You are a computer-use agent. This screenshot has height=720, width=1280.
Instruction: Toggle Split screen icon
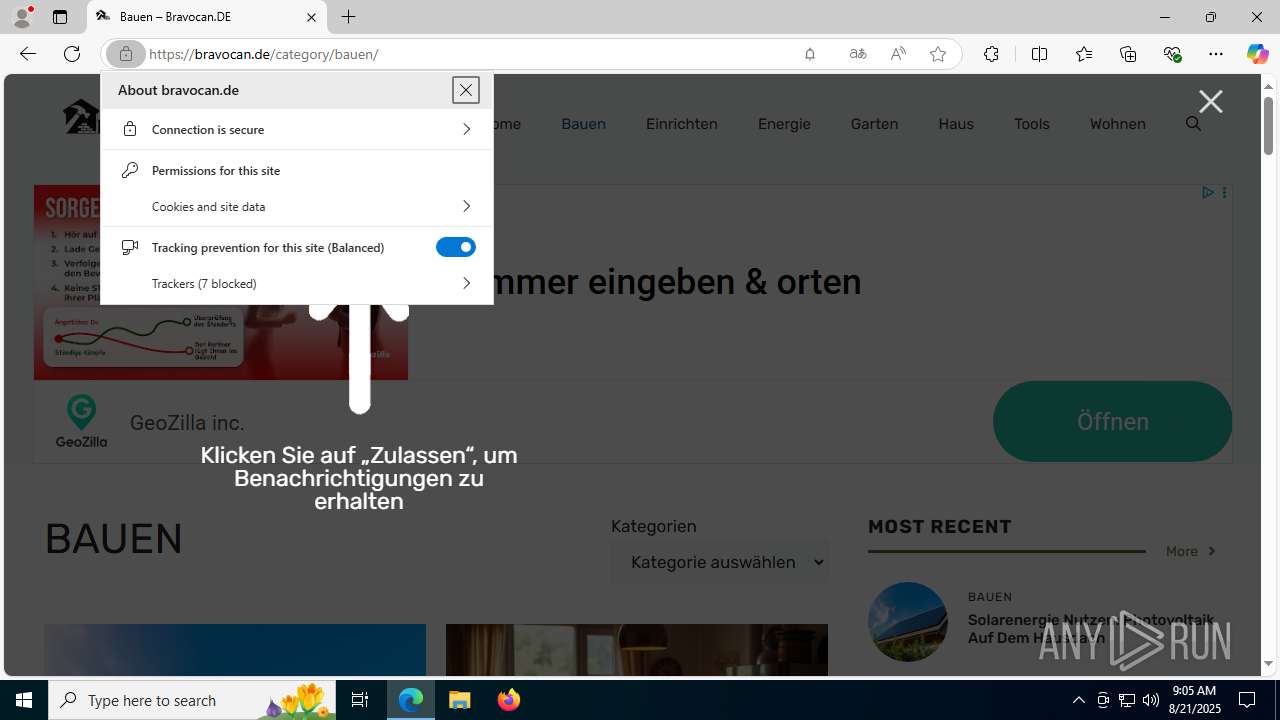coord(1039,54)
